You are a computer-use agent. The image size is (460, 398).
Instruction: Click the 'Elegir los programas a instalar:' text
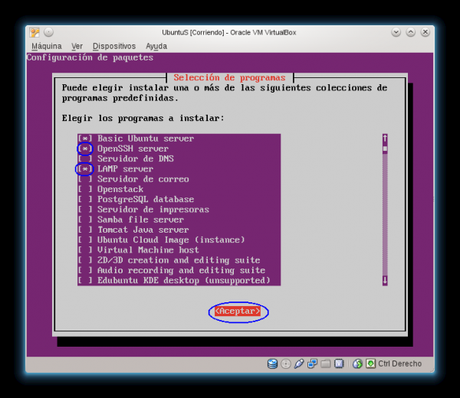click(143, 118)
